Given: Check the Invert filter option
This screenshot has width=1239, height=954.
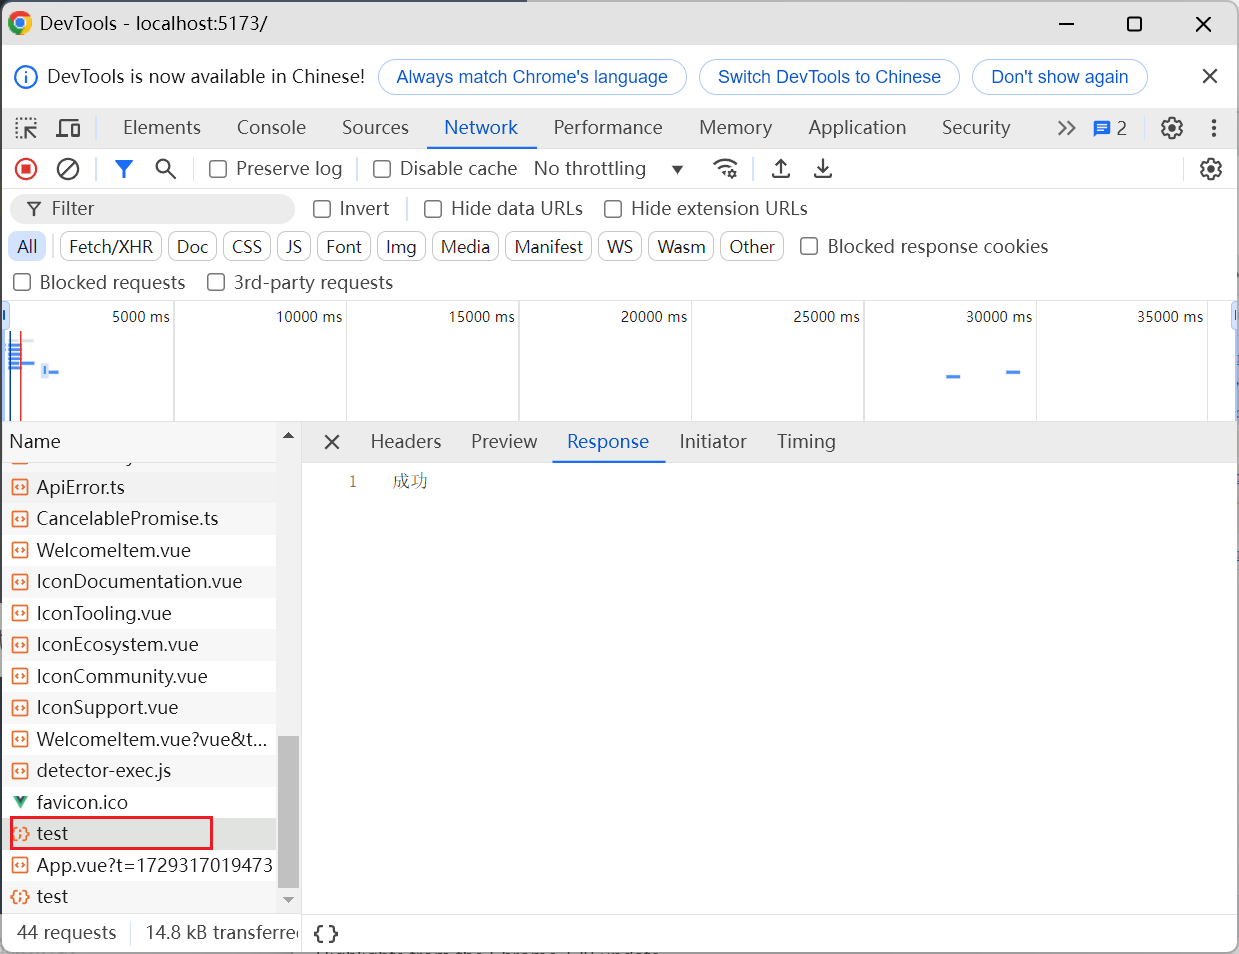Looking at the screenshot, I should tap(322, 209).
